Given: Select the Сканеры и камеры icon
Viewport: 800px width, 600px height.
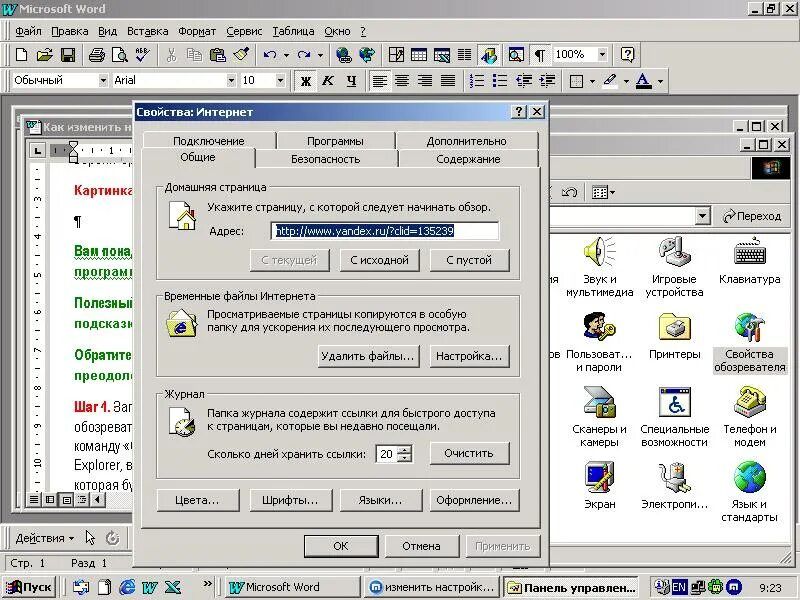Looking at the screenshot, I should click(599, 417).
